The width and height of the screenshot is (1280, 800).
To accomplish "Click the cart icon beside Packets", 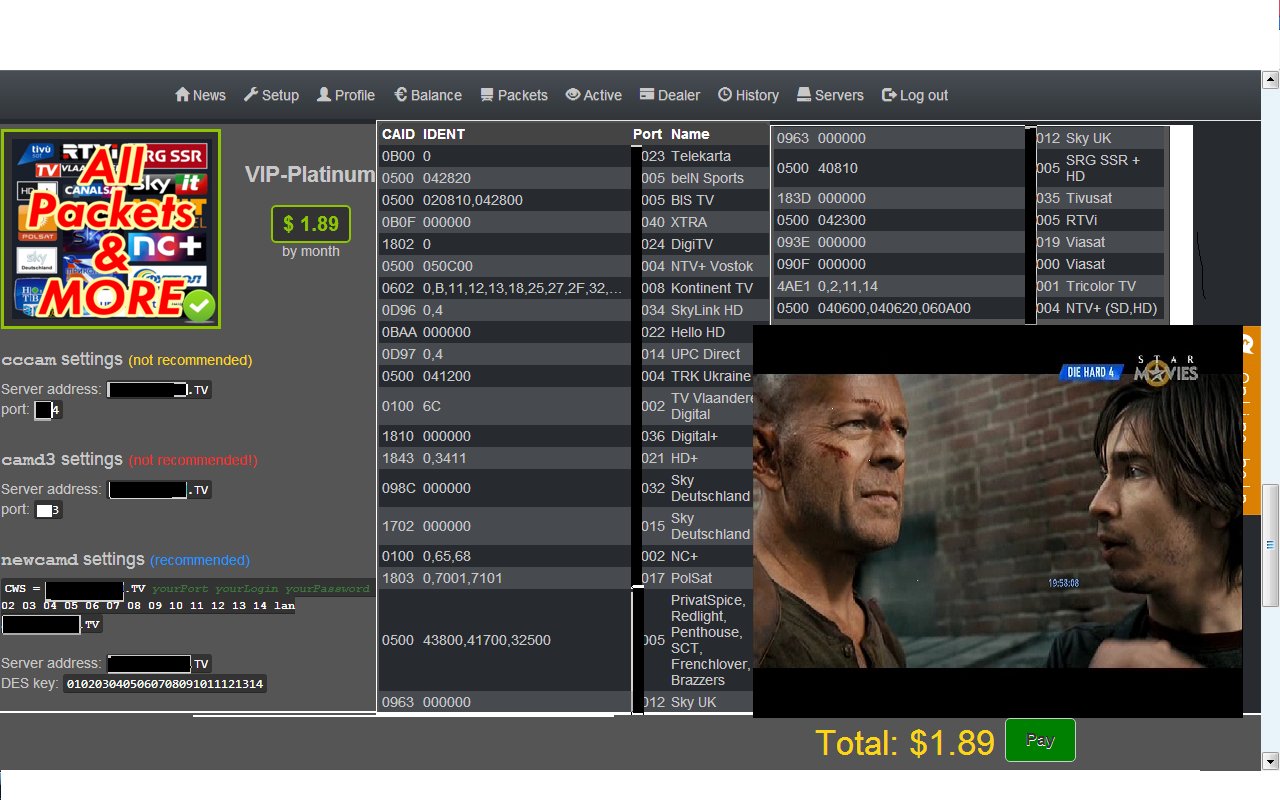I will click(487, 94).
